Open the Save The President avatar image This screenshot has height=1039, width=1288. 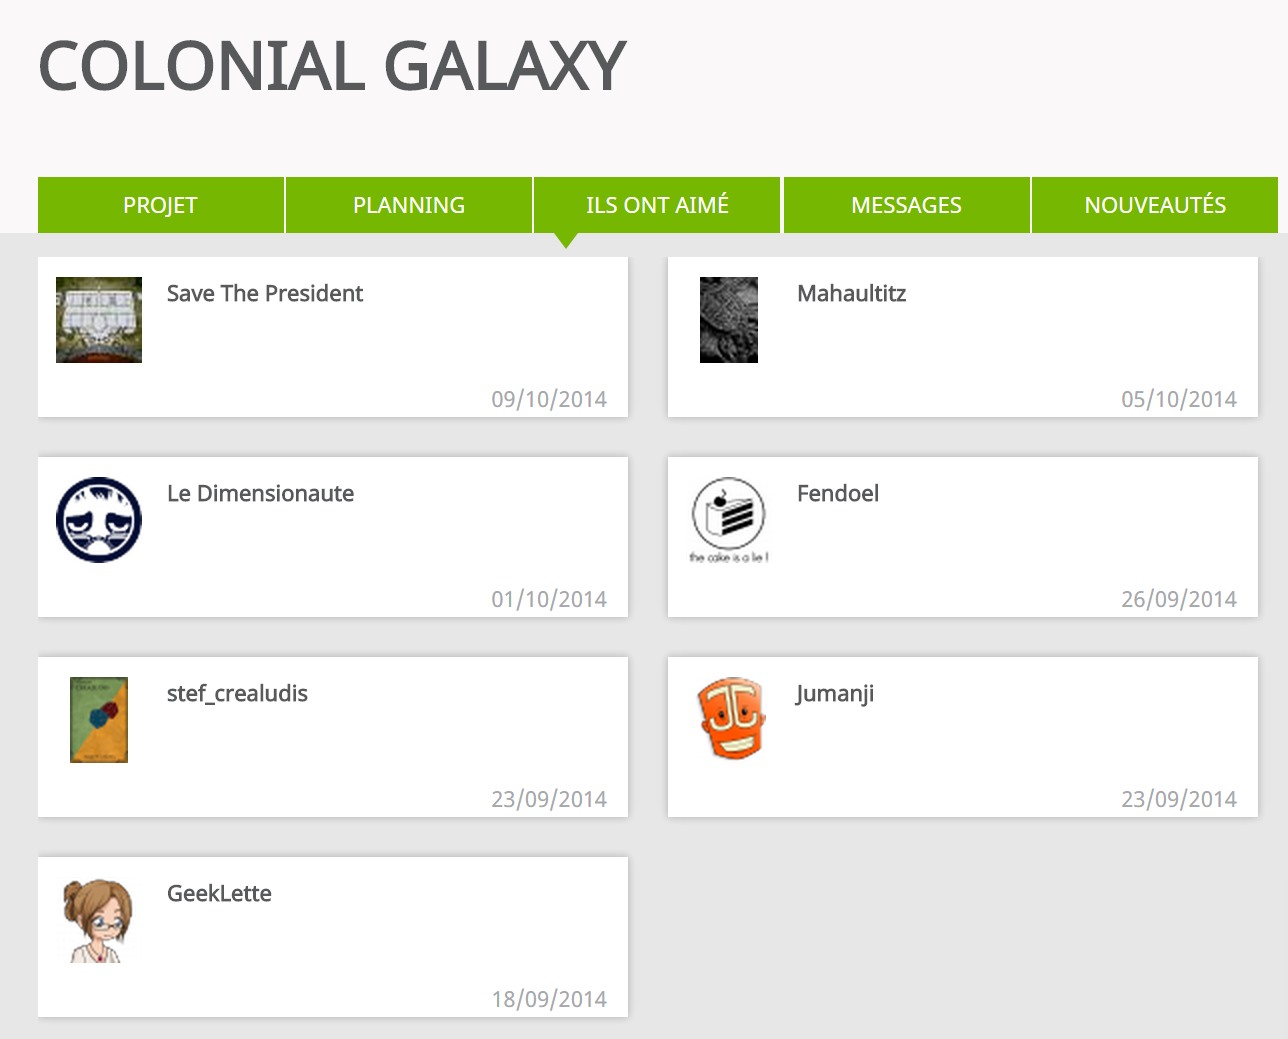99,320
